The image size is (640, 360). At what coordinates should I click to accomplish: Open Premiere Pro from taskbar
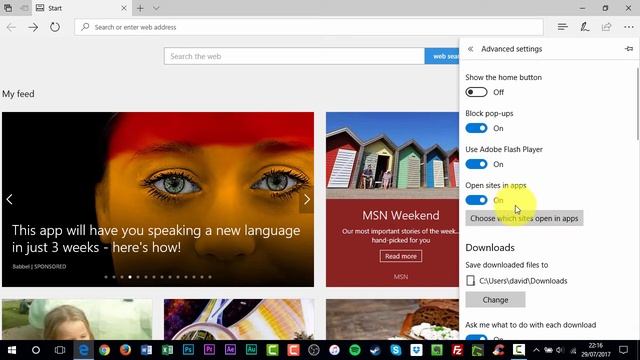209,350
